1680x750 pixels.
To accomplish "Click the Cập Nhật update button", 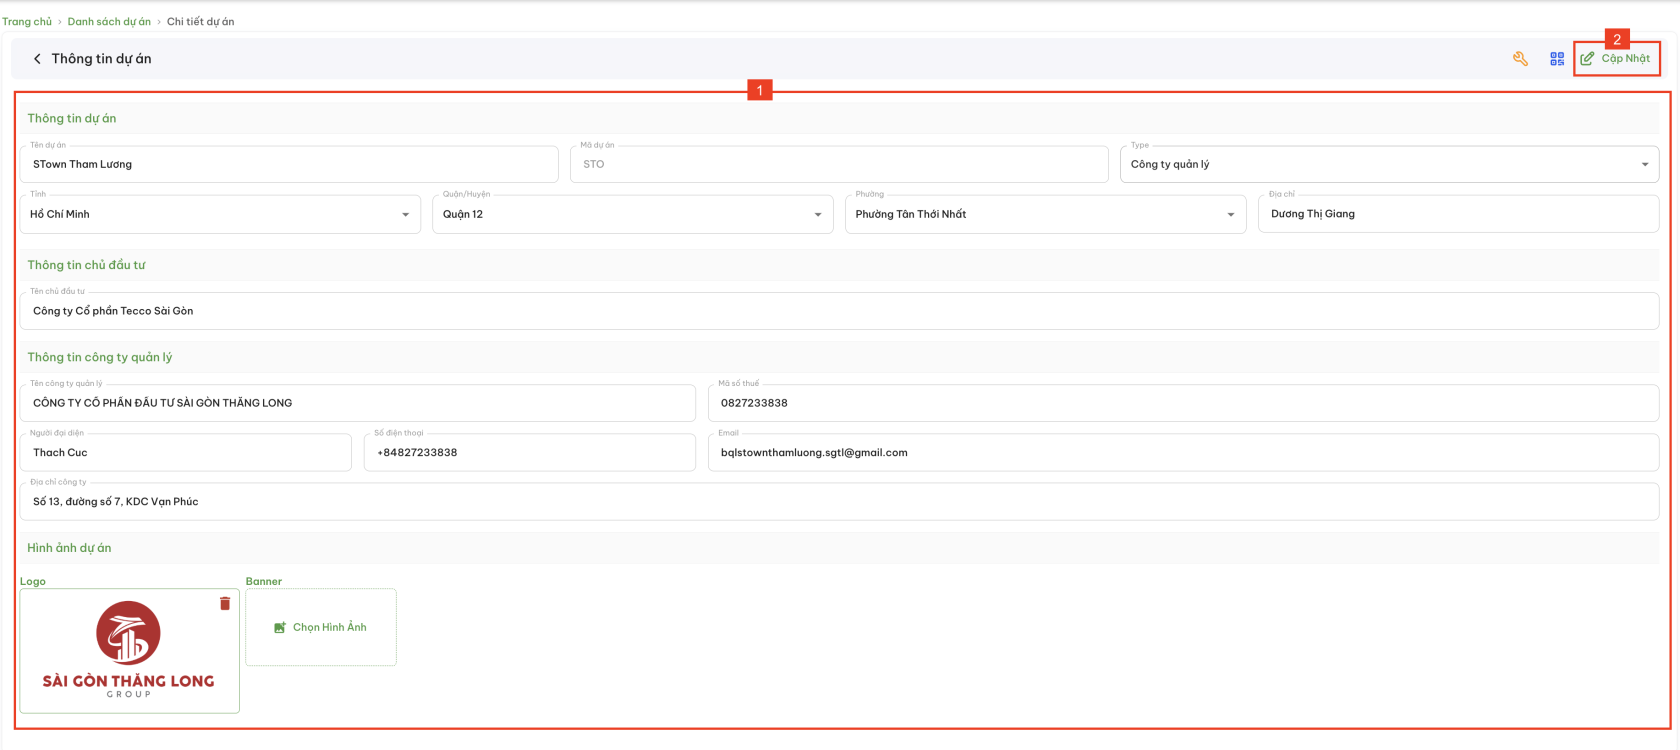I will [1616, 59].
